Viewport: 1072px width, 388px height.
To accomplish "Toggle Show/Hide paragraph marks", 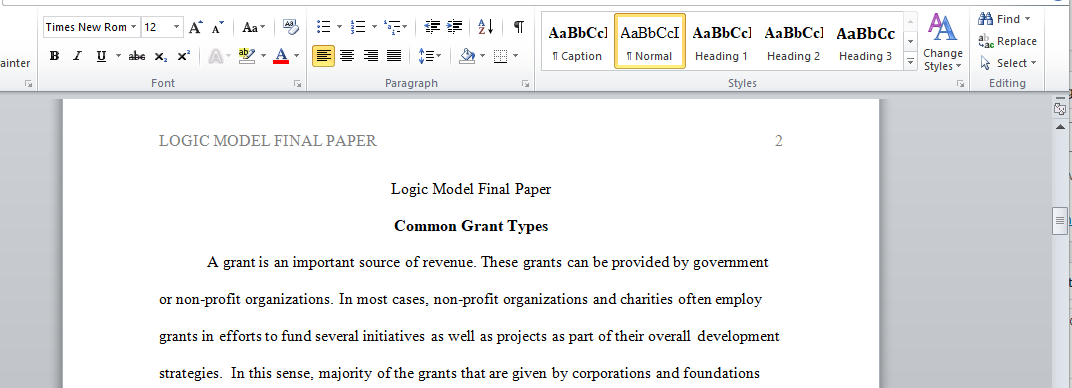I will click(x=519, y=27).
